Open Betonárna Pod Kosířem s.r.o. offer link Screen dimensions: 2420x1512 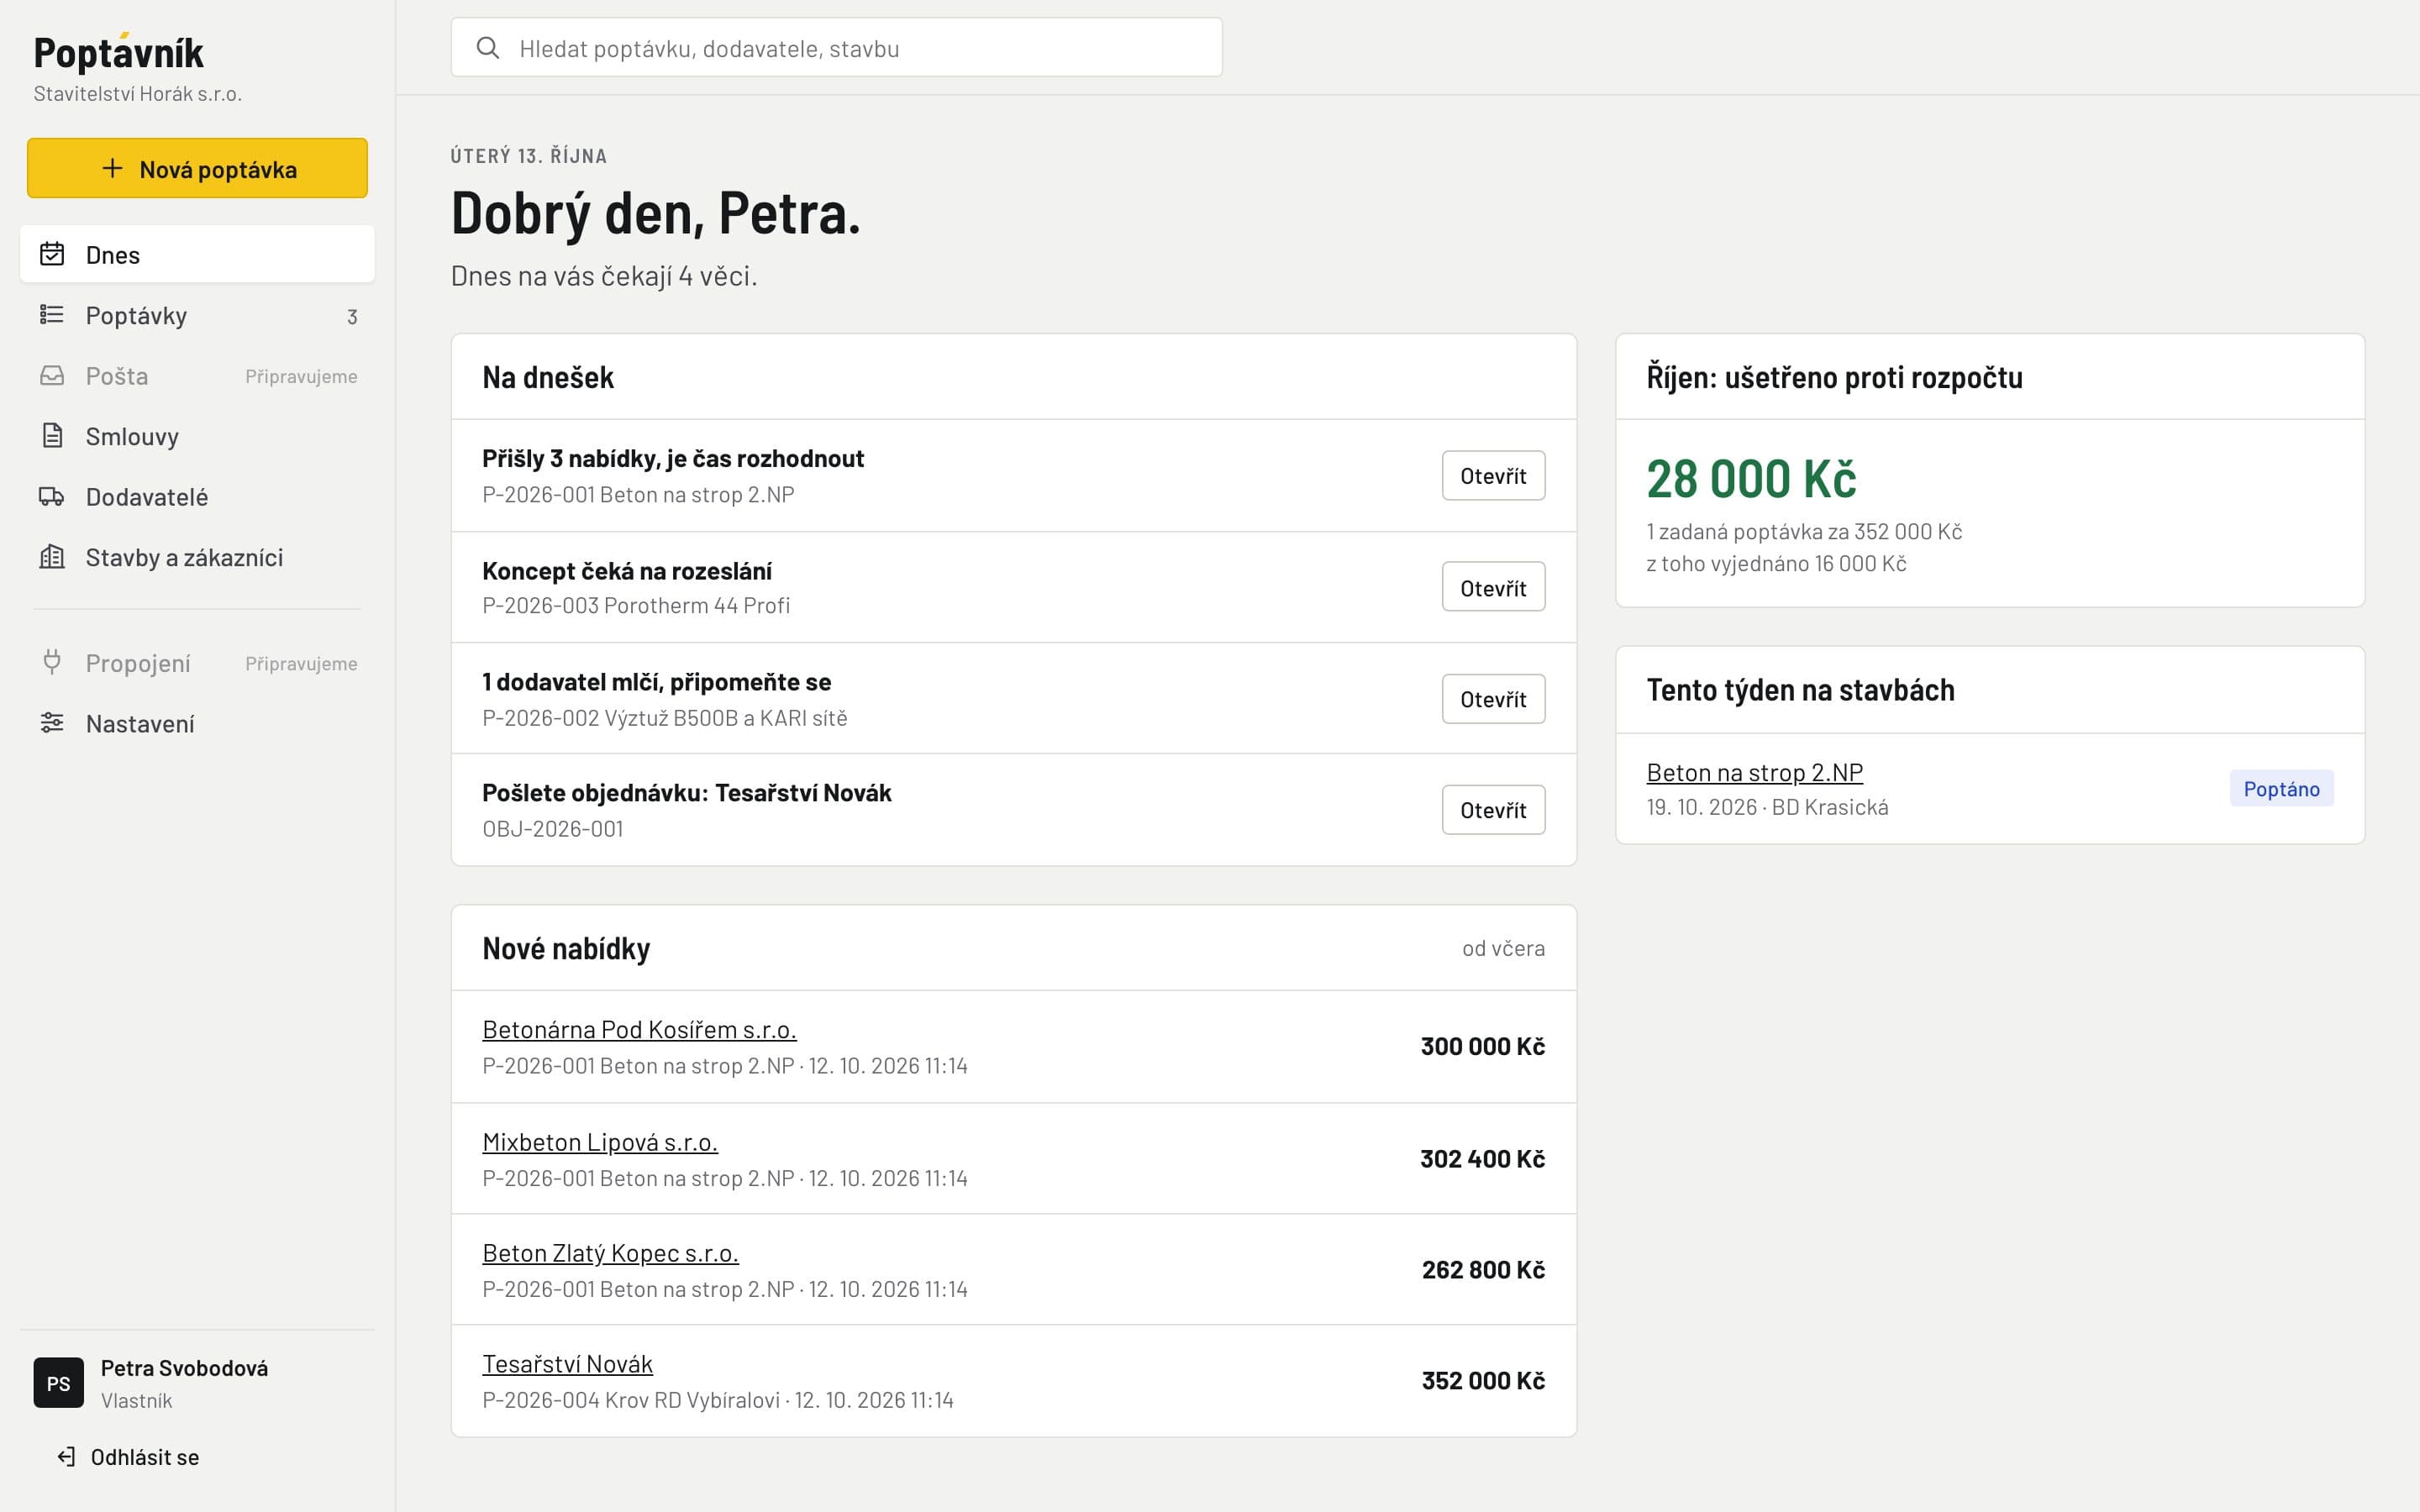tap(639, 1029)
